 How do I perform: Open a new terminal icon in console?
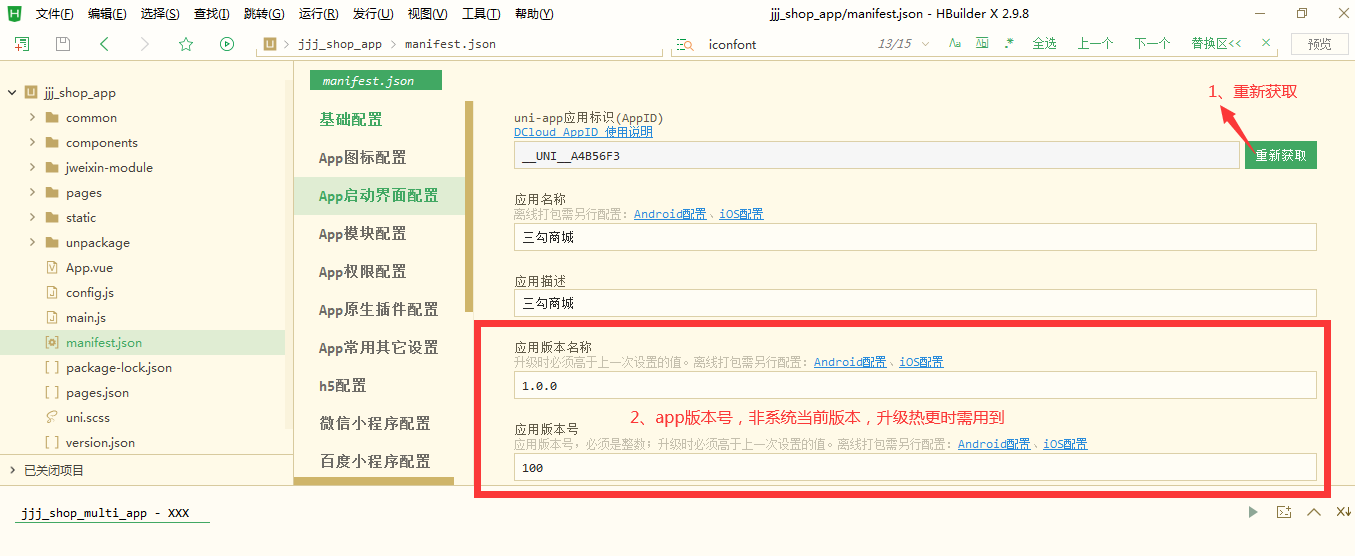(x=1284, y=512)
